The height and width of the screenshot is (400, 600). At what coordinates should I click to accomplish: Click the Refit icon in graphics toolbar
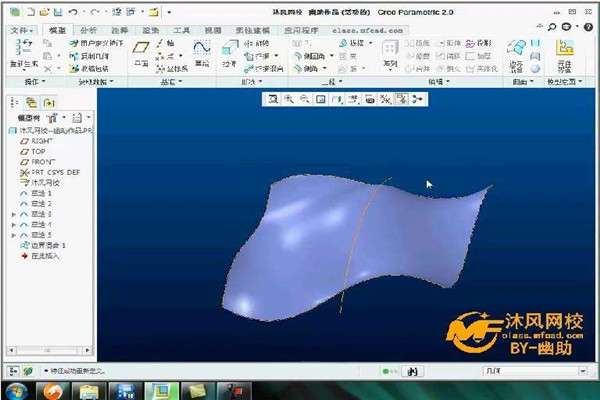click(273, 99)
